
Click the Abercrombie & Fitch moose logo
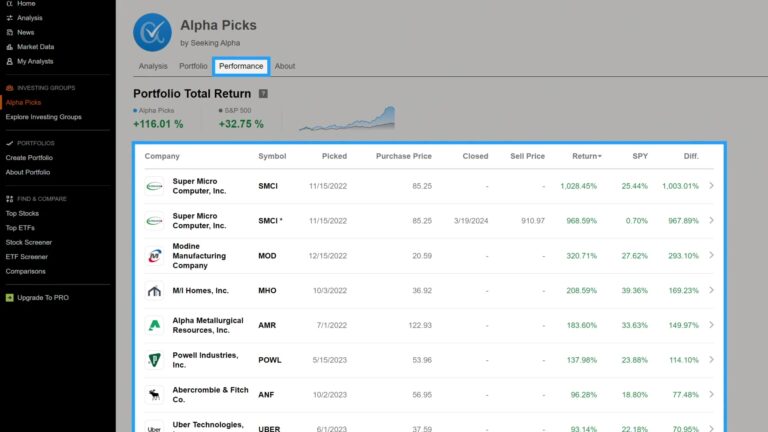click(154, 395)
